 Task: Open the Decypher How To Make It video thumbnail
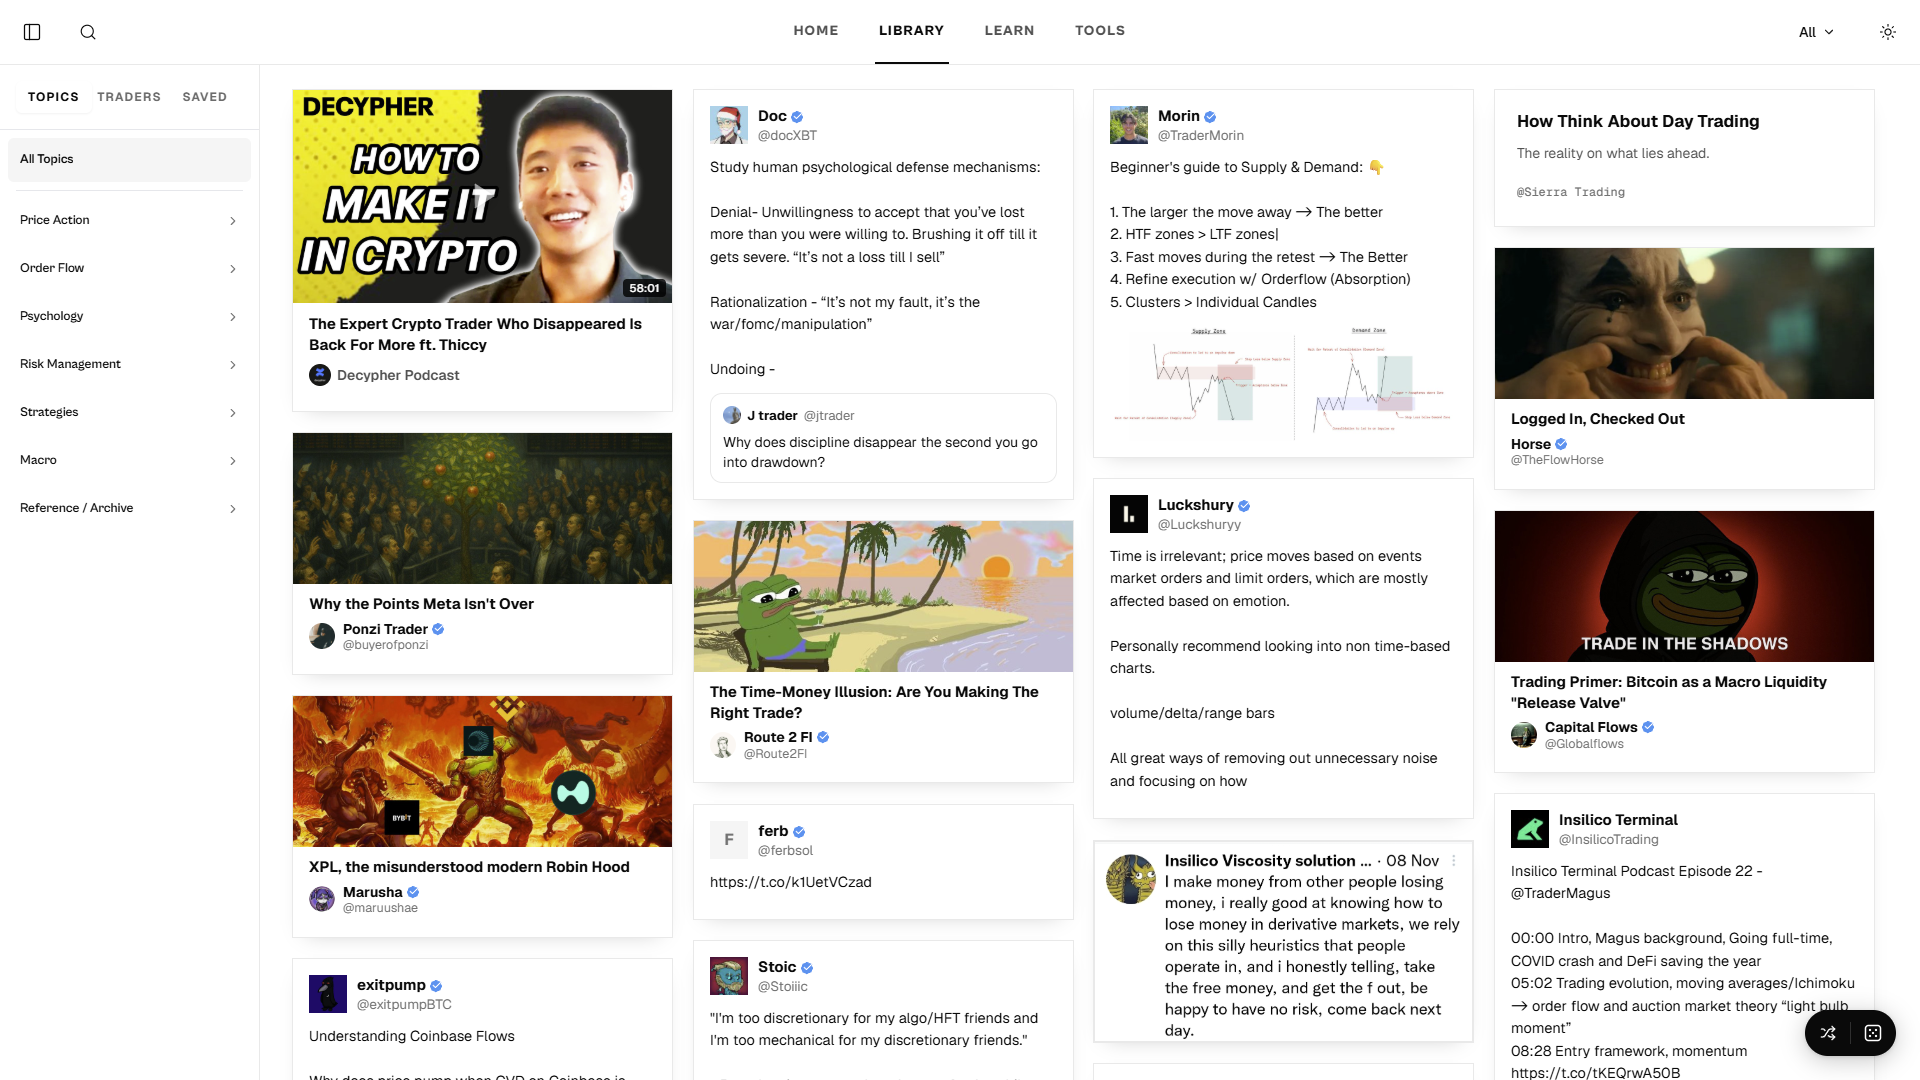point(482,196)
